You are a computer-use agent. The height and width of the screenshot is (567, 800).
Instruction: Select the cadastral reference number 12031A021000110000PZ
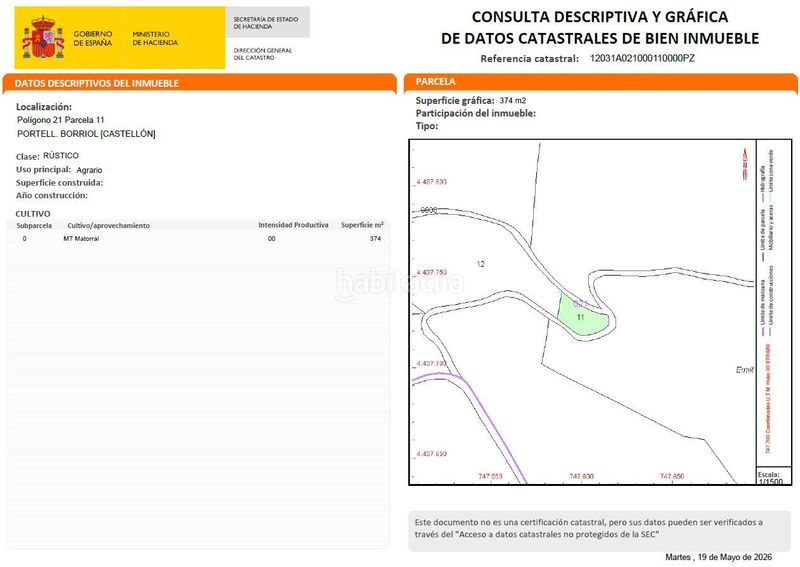pos(642,58)
